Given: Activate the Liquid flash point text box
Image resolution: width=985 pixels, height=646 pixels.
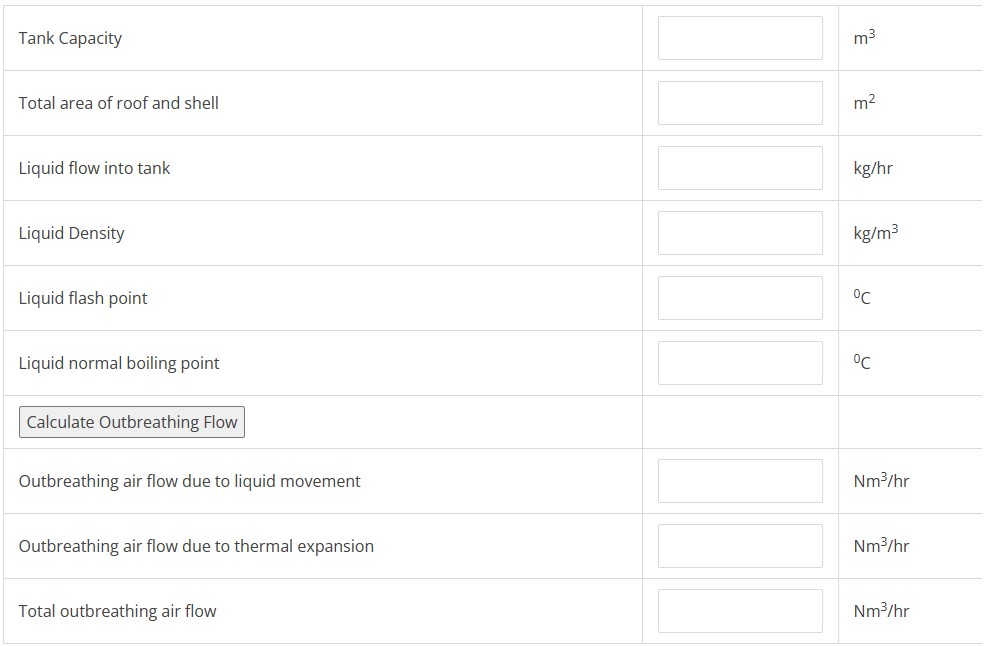Looking at the screenshot, I should (740, 298).
